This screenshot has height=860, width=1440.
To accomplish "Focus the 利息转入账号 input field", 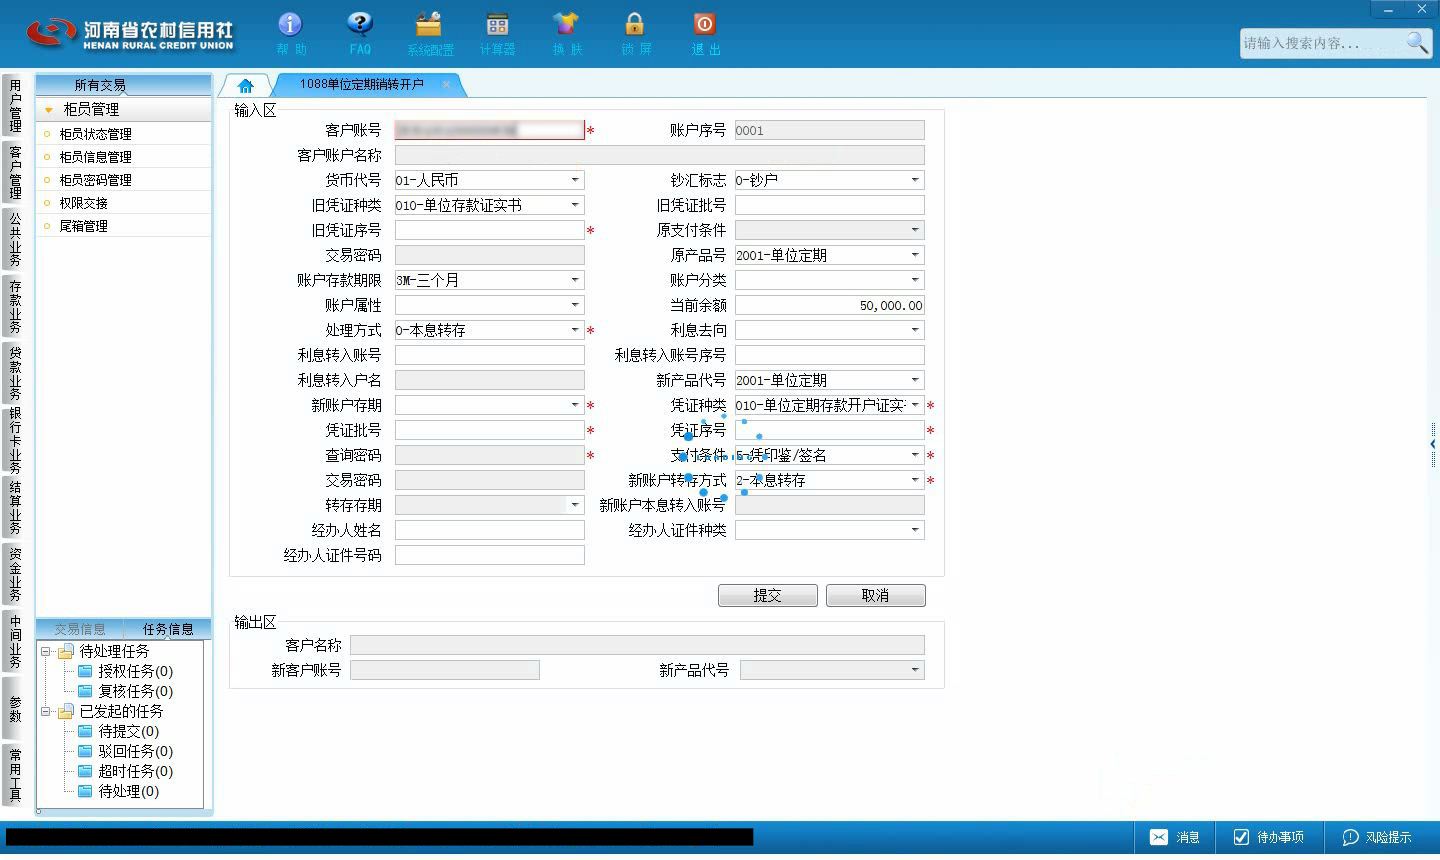I will [x=489, y=355].
